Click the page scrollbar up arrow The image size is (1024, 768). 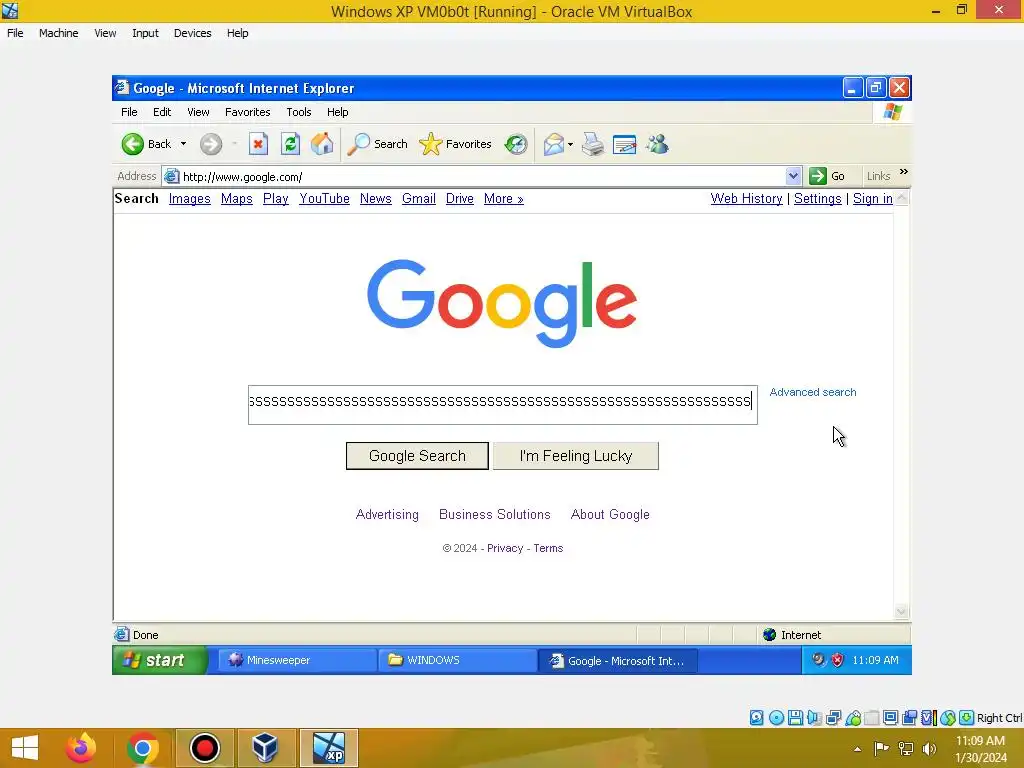901,198
